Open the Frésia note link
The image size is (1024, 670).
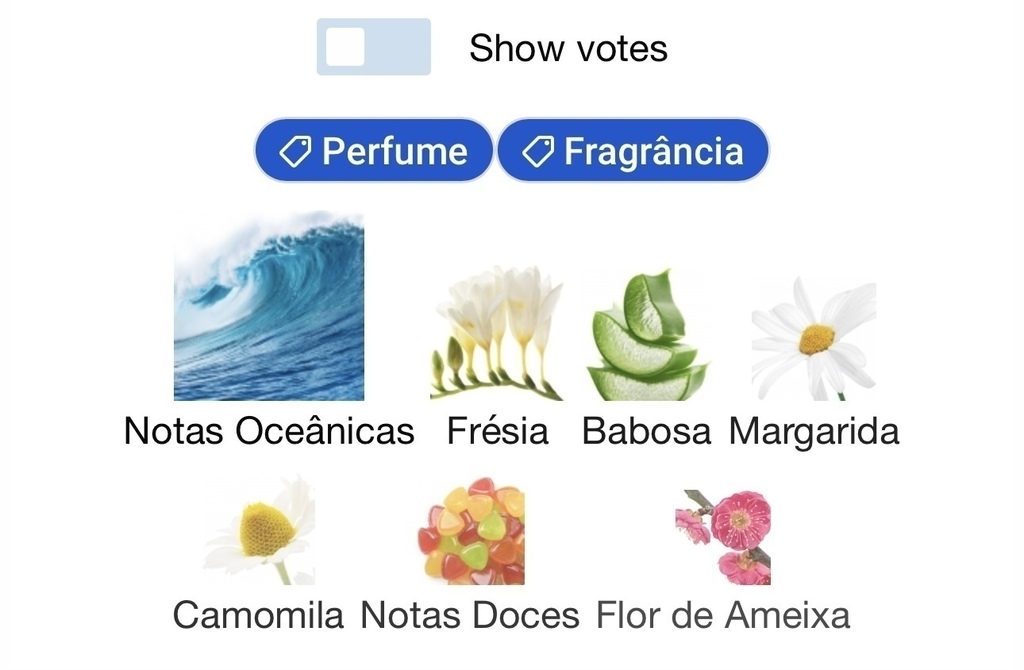pyautogui.click(x=498, y=431)
